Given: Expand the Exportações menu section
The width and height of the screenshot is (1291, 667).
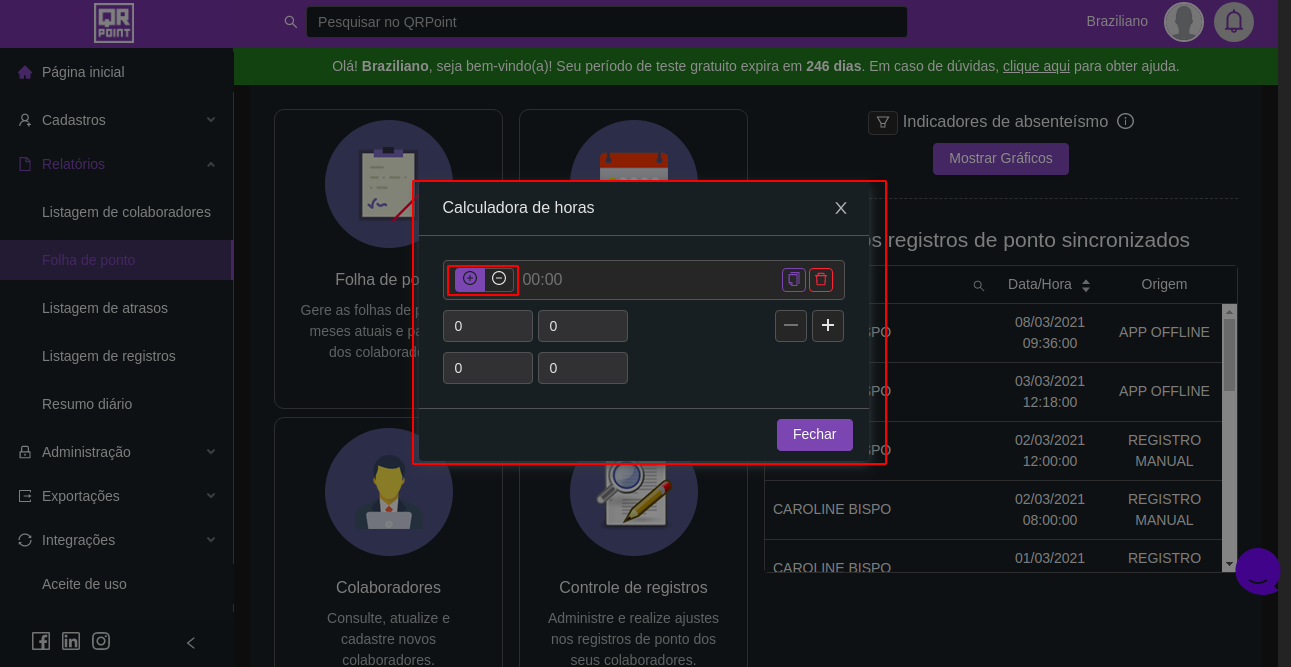Looking at the screenshot, I should tap(116, 496).
